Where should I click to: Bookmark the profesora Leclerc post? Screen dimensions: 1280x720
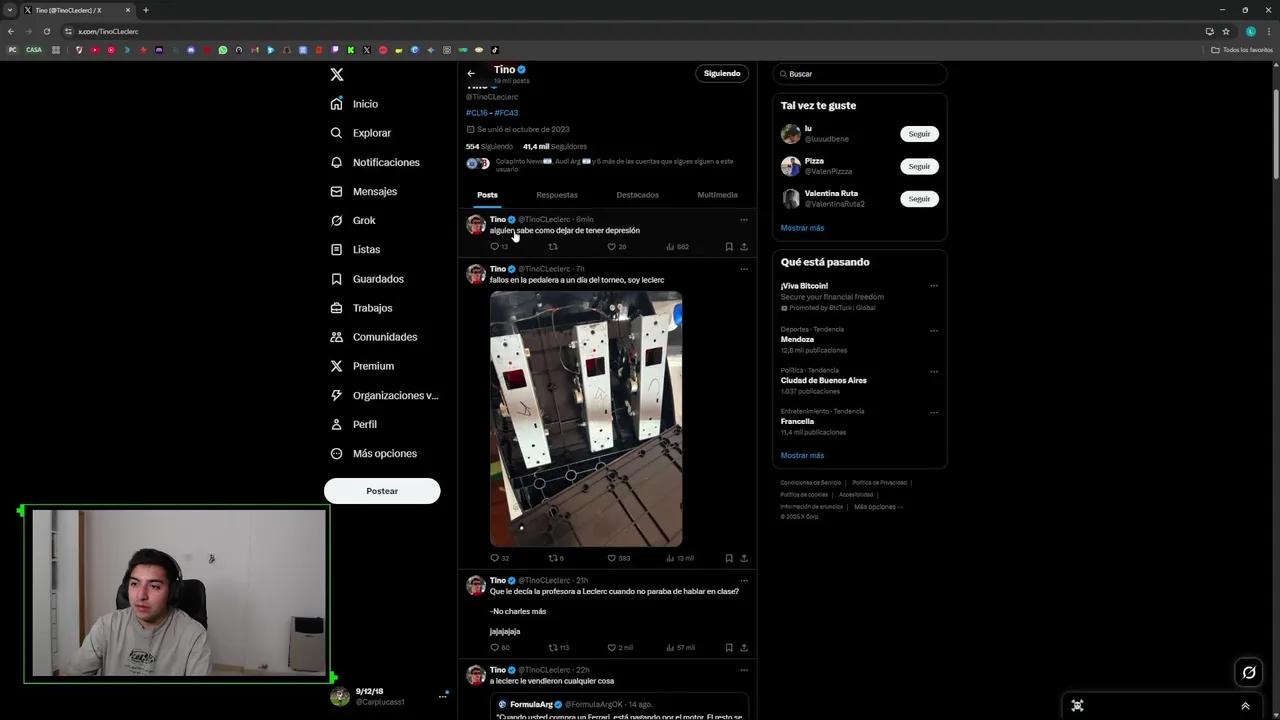pyautogui.click(x=729, y=647)
